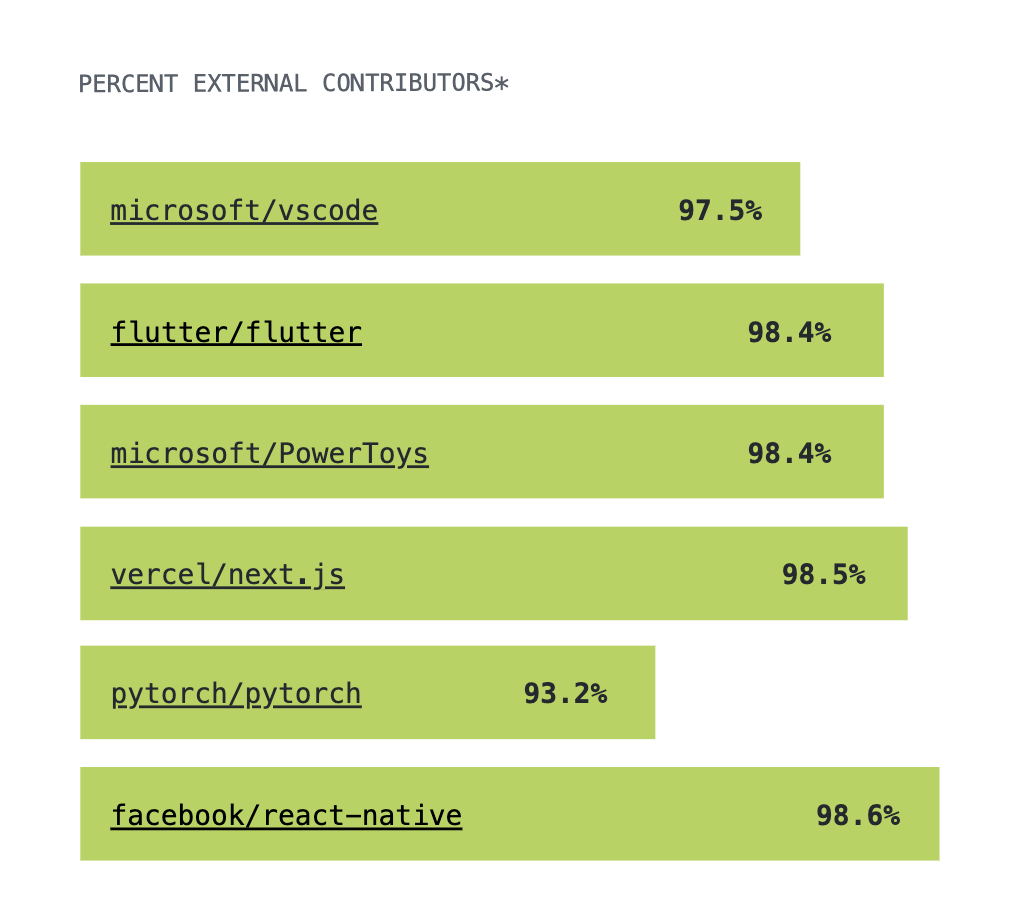Select the 98.4% value beside microsoft/PowerToys
The image size is (1024, 910).
pyautogui.click(x=789, y=453)
